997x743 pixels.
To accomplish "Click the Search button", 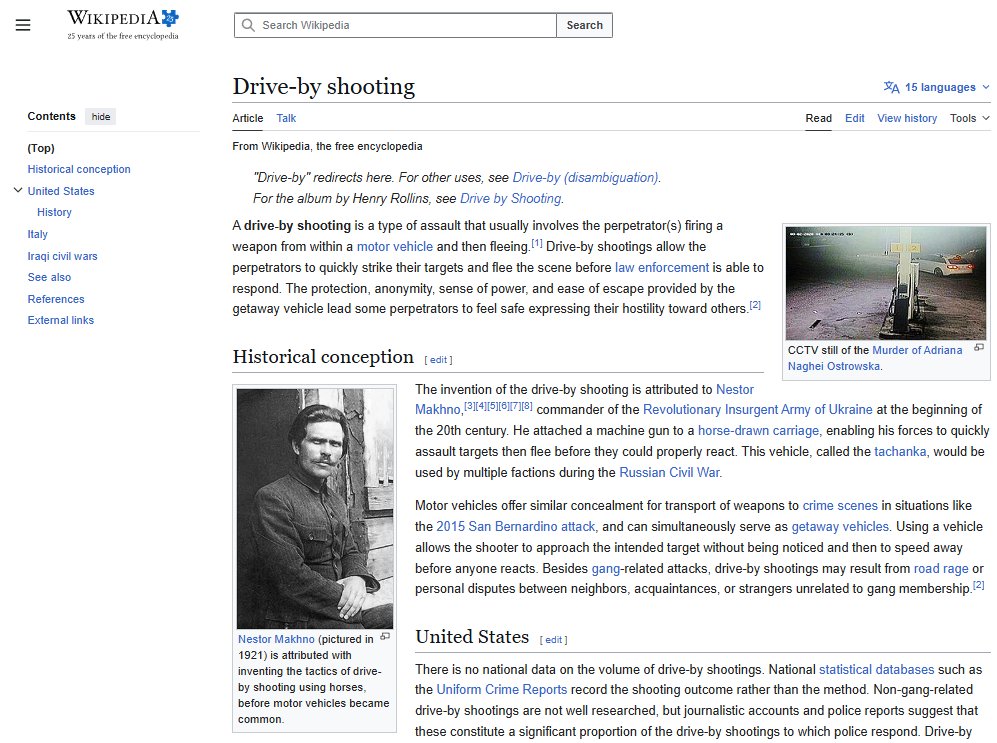I will 584,25.
